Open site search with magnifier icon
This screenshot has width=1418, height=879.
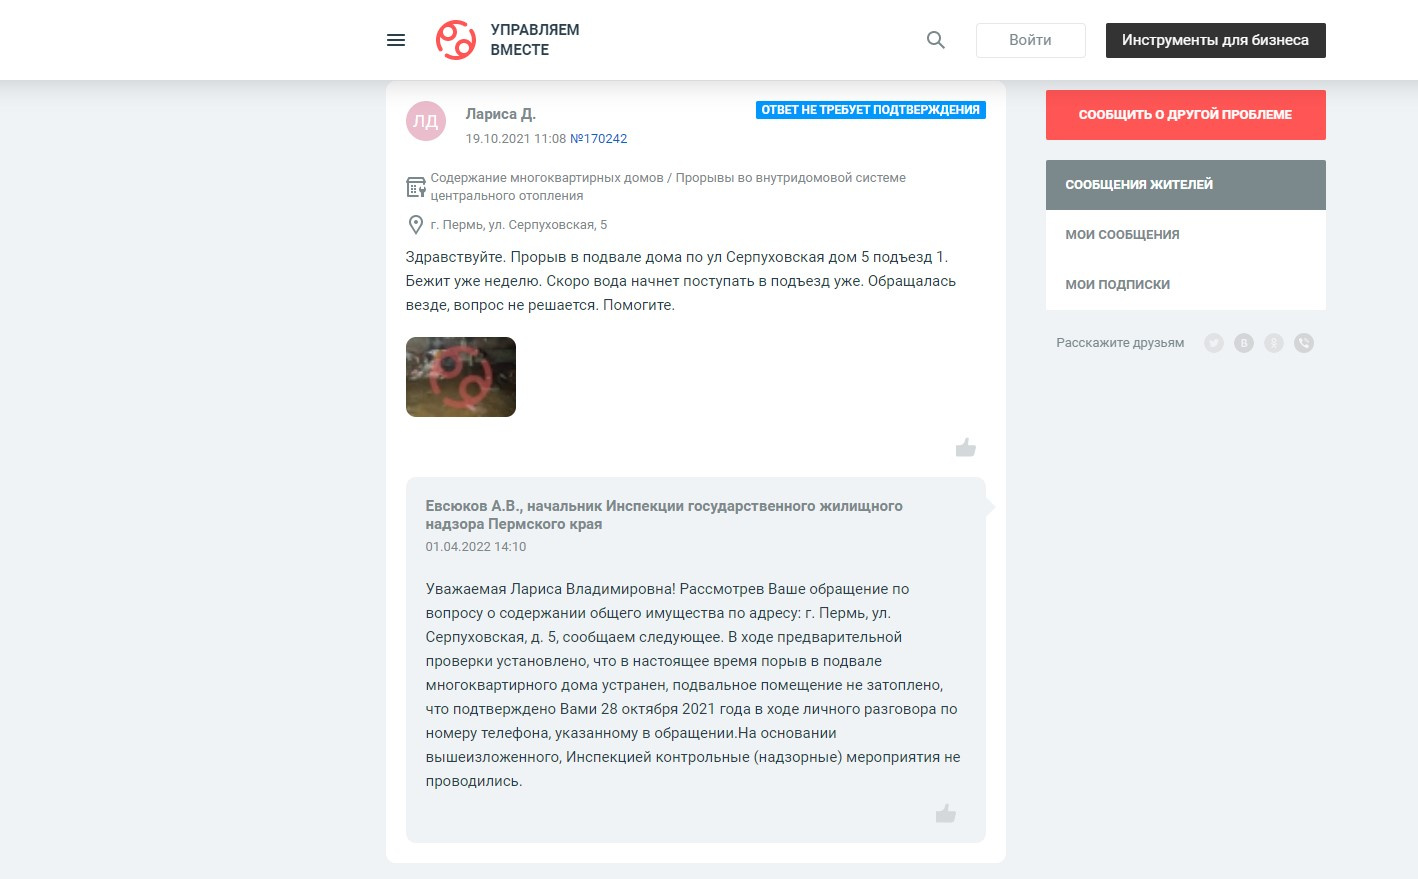tap(936, 40)
